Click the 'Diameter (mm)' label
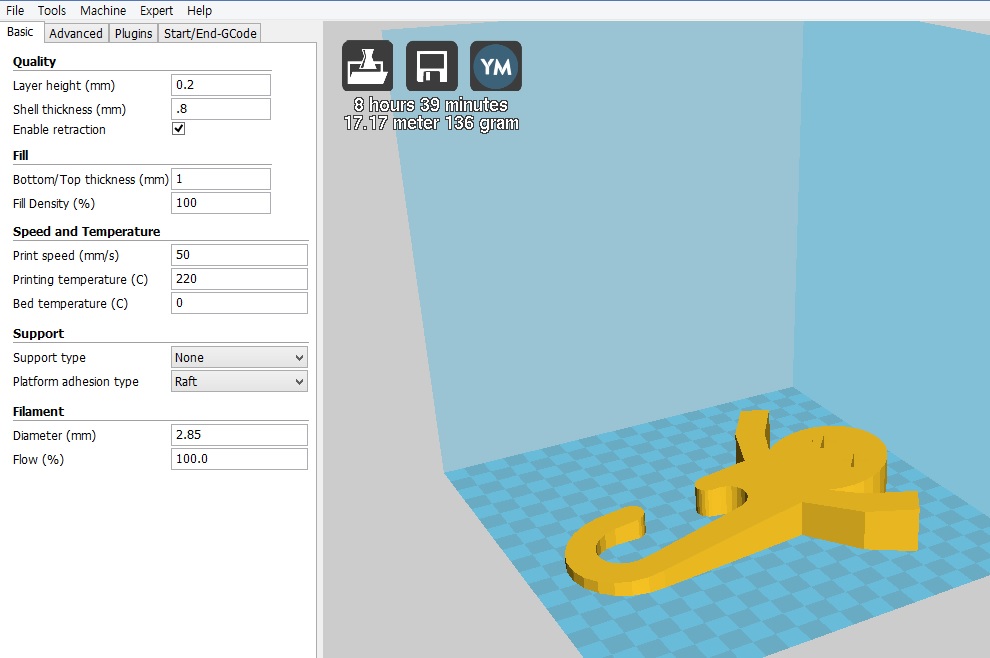Image resolution: width=990 pixels, height=658 pixels. 54,435
